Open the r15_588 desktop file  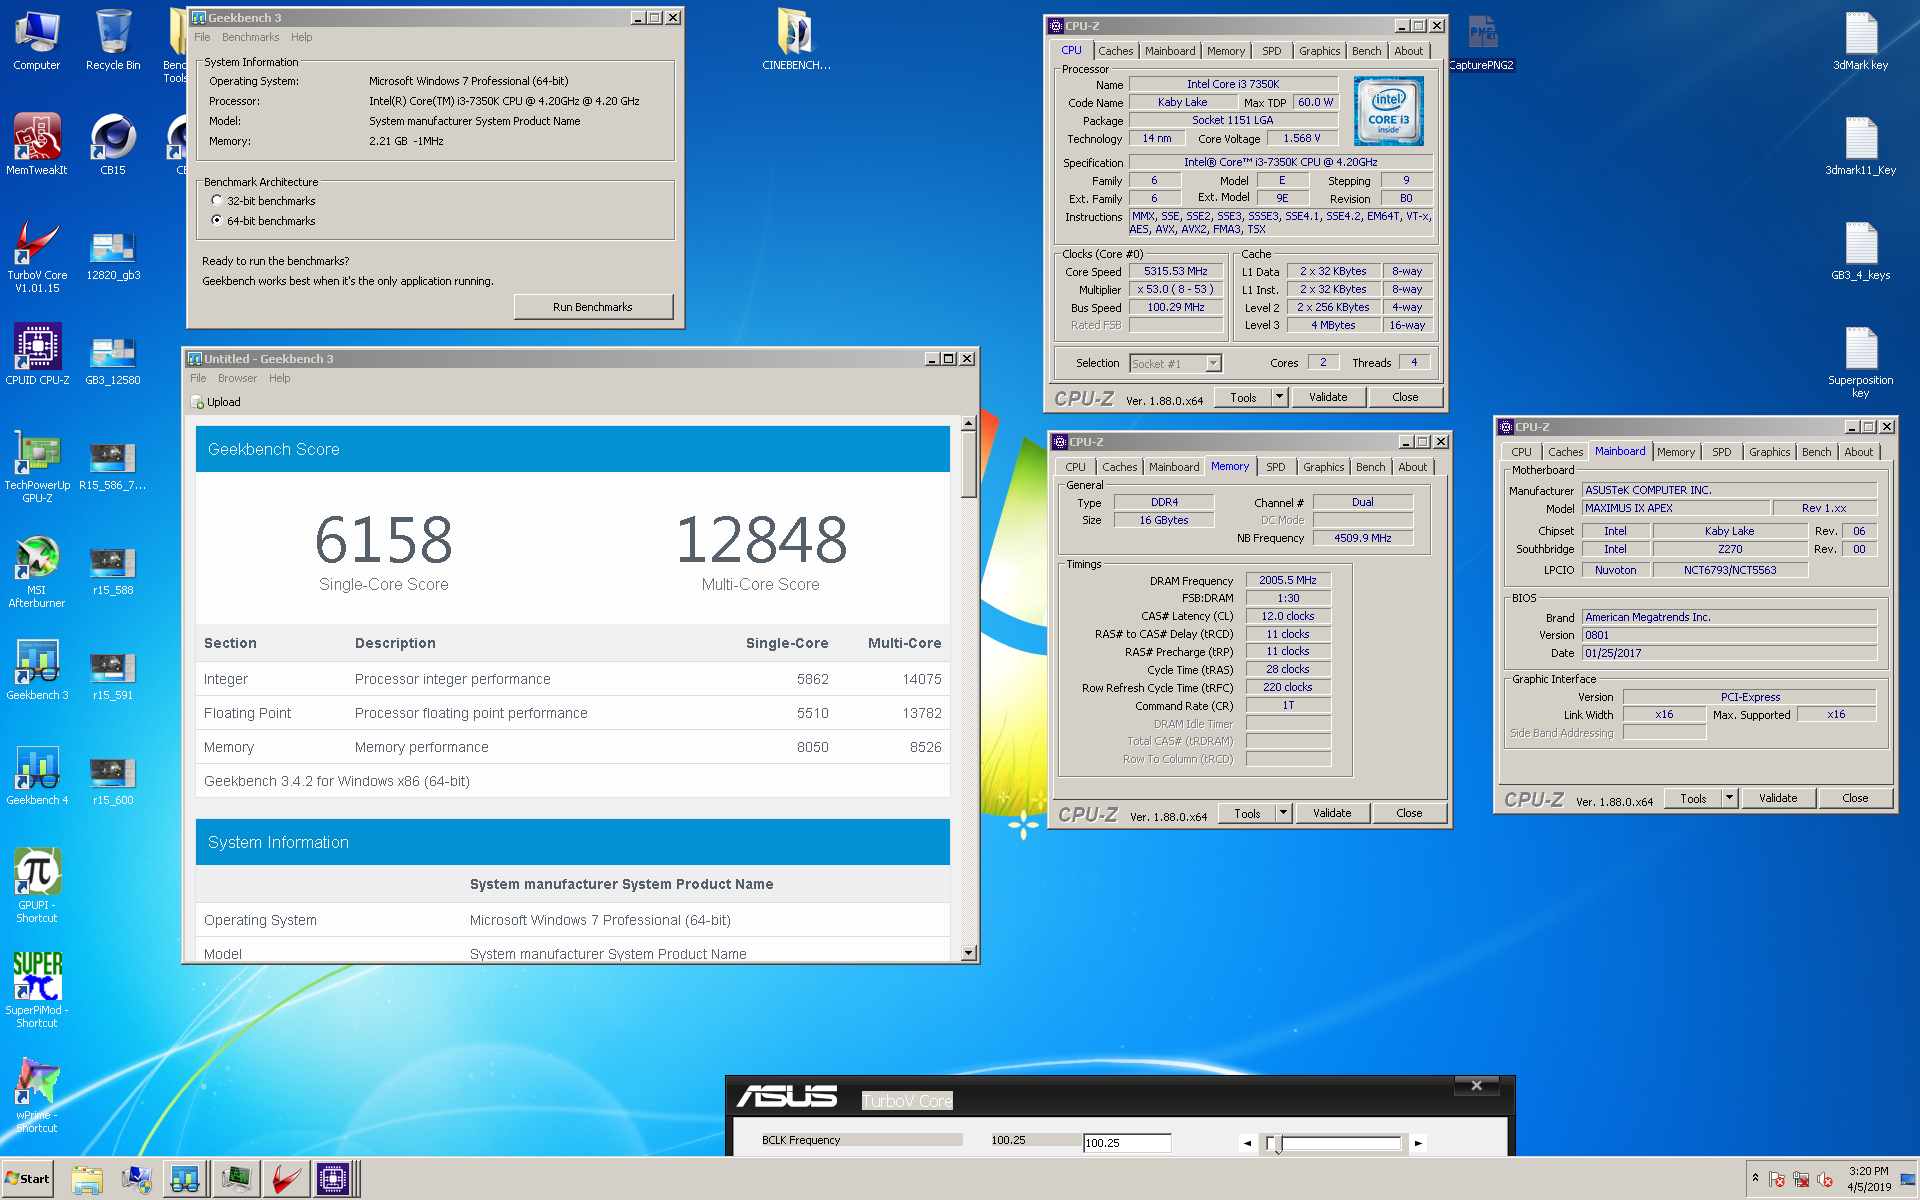[113, 570]
